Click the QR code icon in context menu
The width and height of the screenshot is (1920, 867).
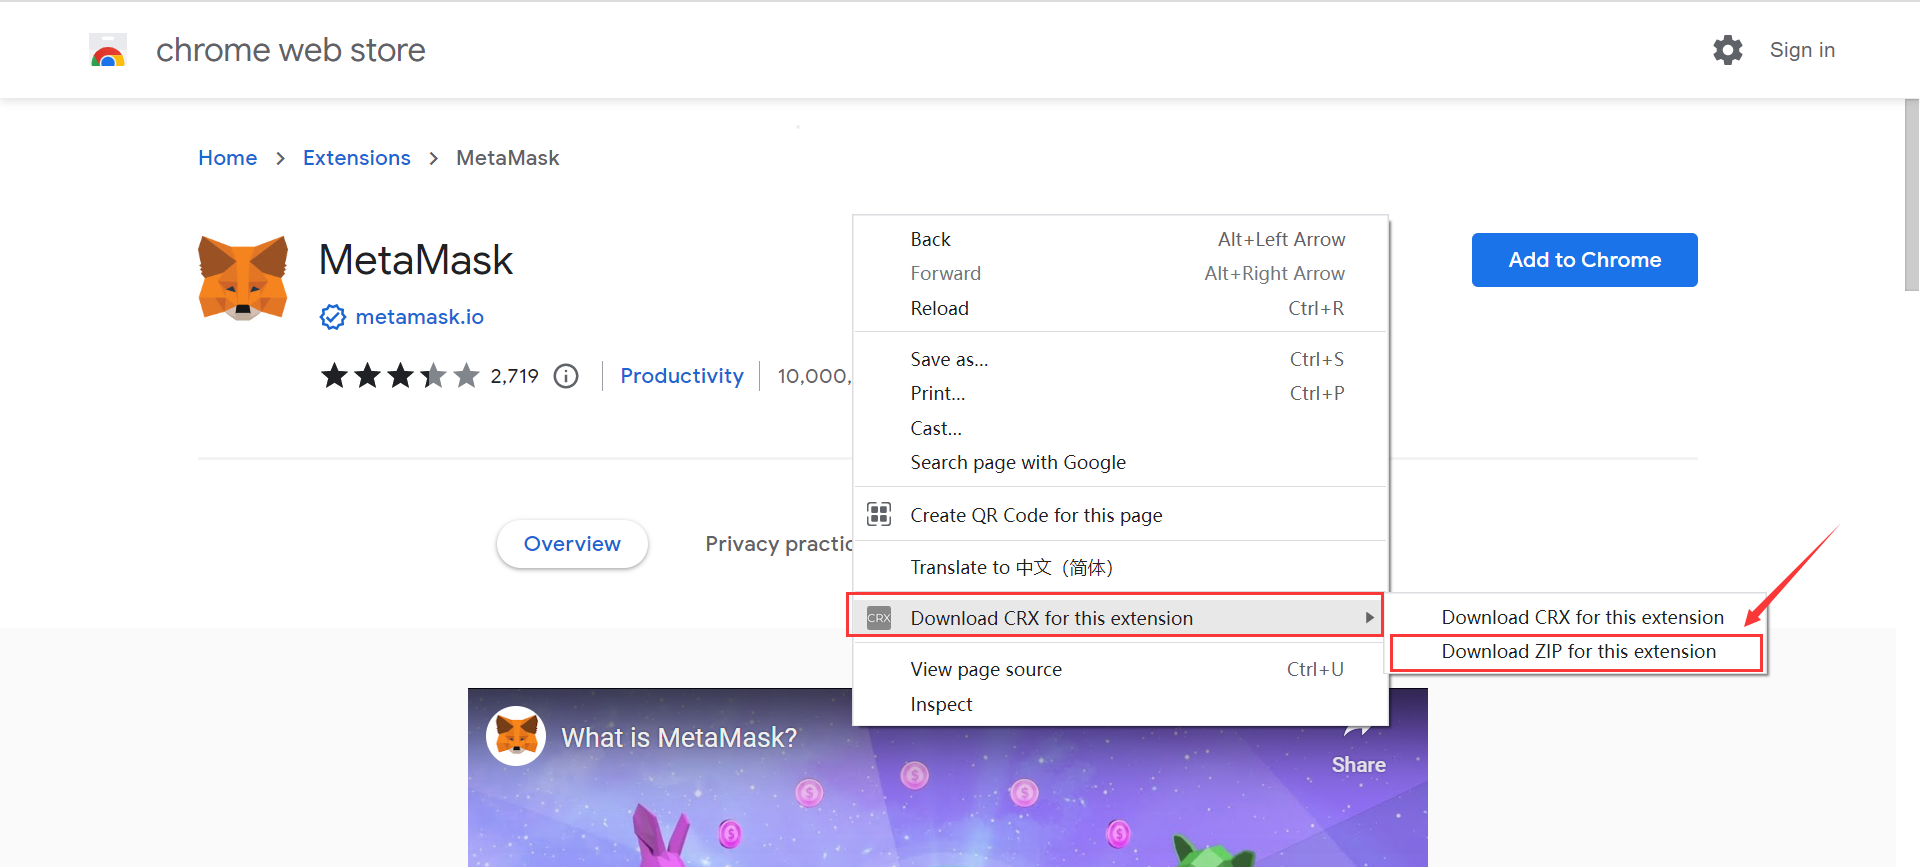(x=879, y=514)
